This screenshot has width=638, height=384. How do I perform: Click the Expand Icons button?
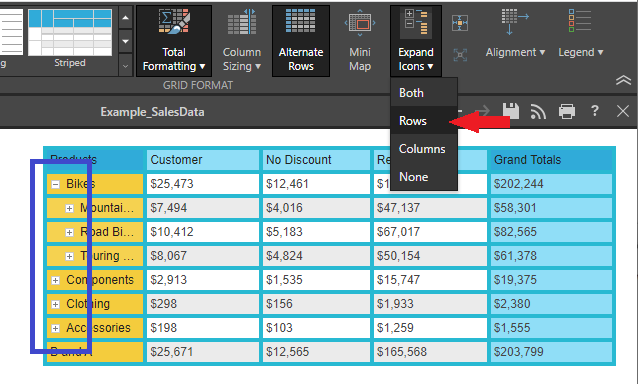point(415,41)
